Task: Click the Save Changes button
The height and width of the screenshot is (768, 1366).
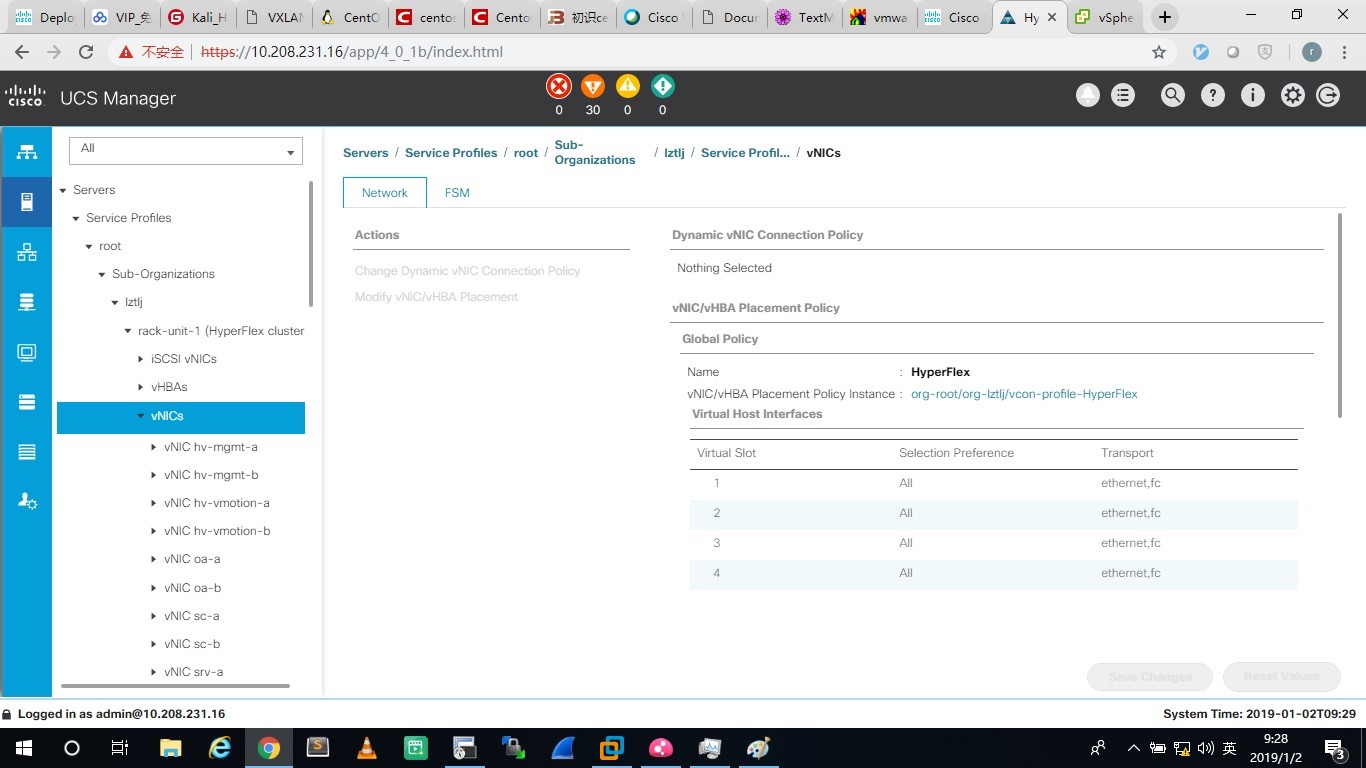Action: pos(1150,677)
